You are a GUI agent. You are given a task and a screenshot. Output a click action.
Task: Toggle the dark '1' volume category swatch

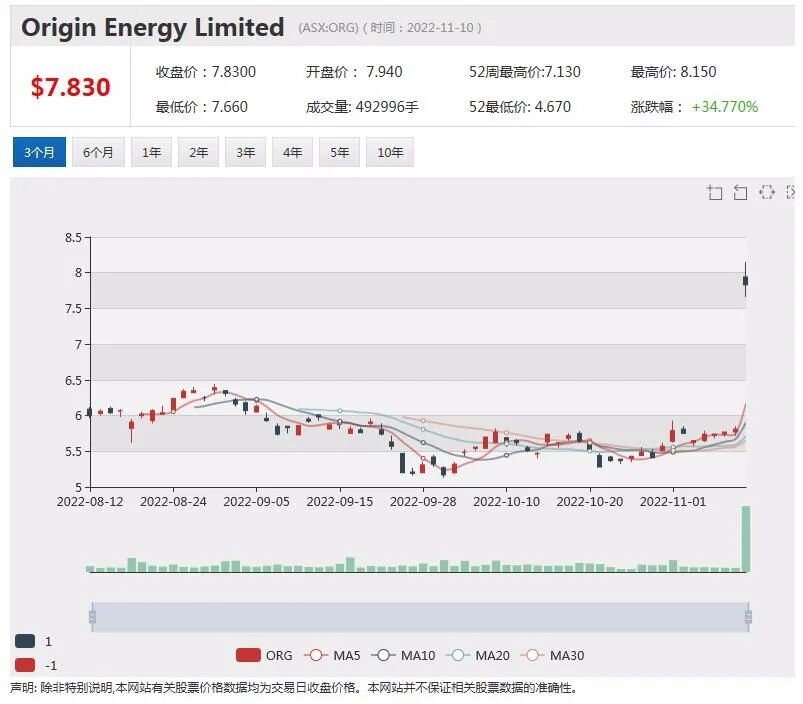[25, 641]
